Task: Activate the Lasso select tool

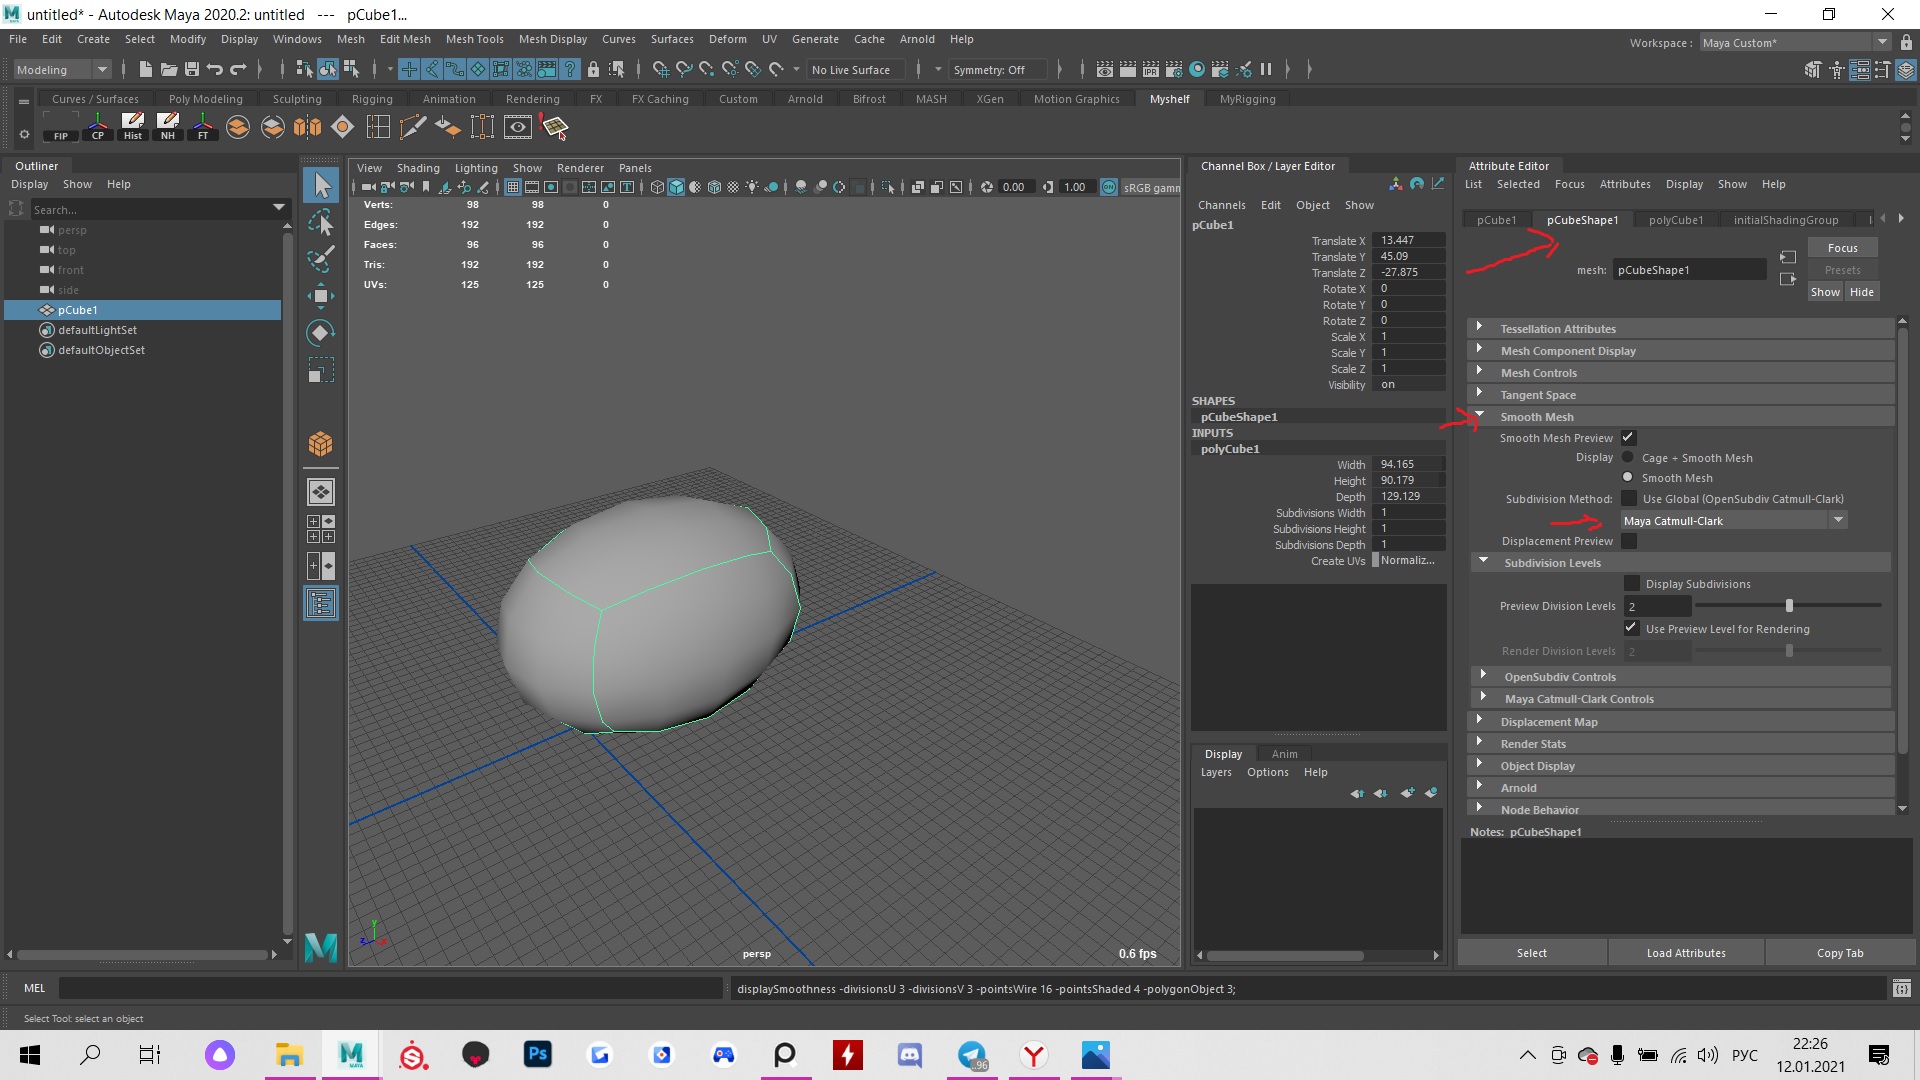Action: click(320, 222)
